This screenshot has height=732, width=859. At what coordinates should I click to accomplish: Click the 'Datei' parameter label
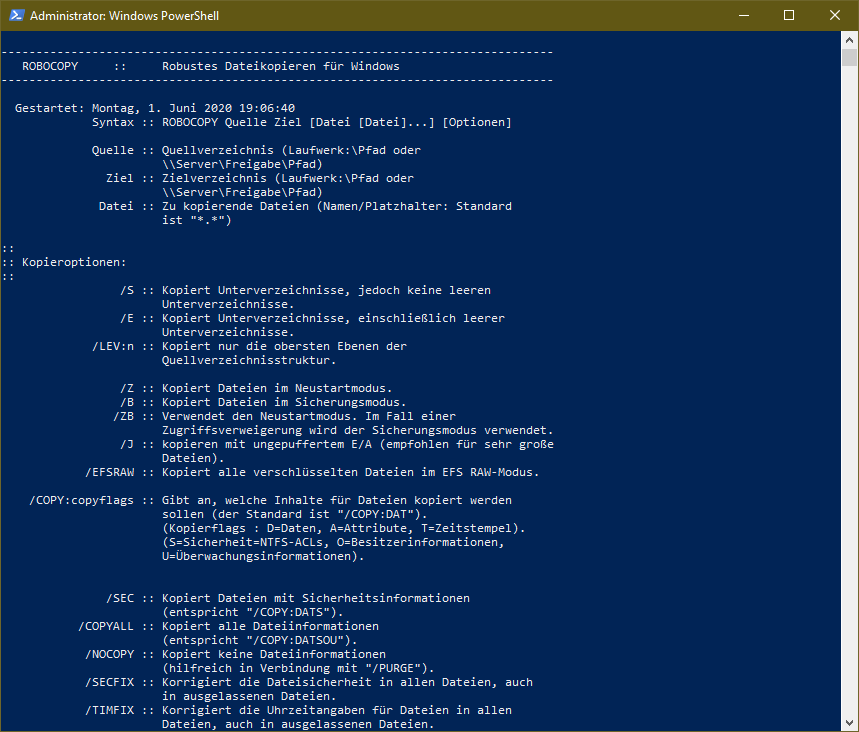coord(116,206)
